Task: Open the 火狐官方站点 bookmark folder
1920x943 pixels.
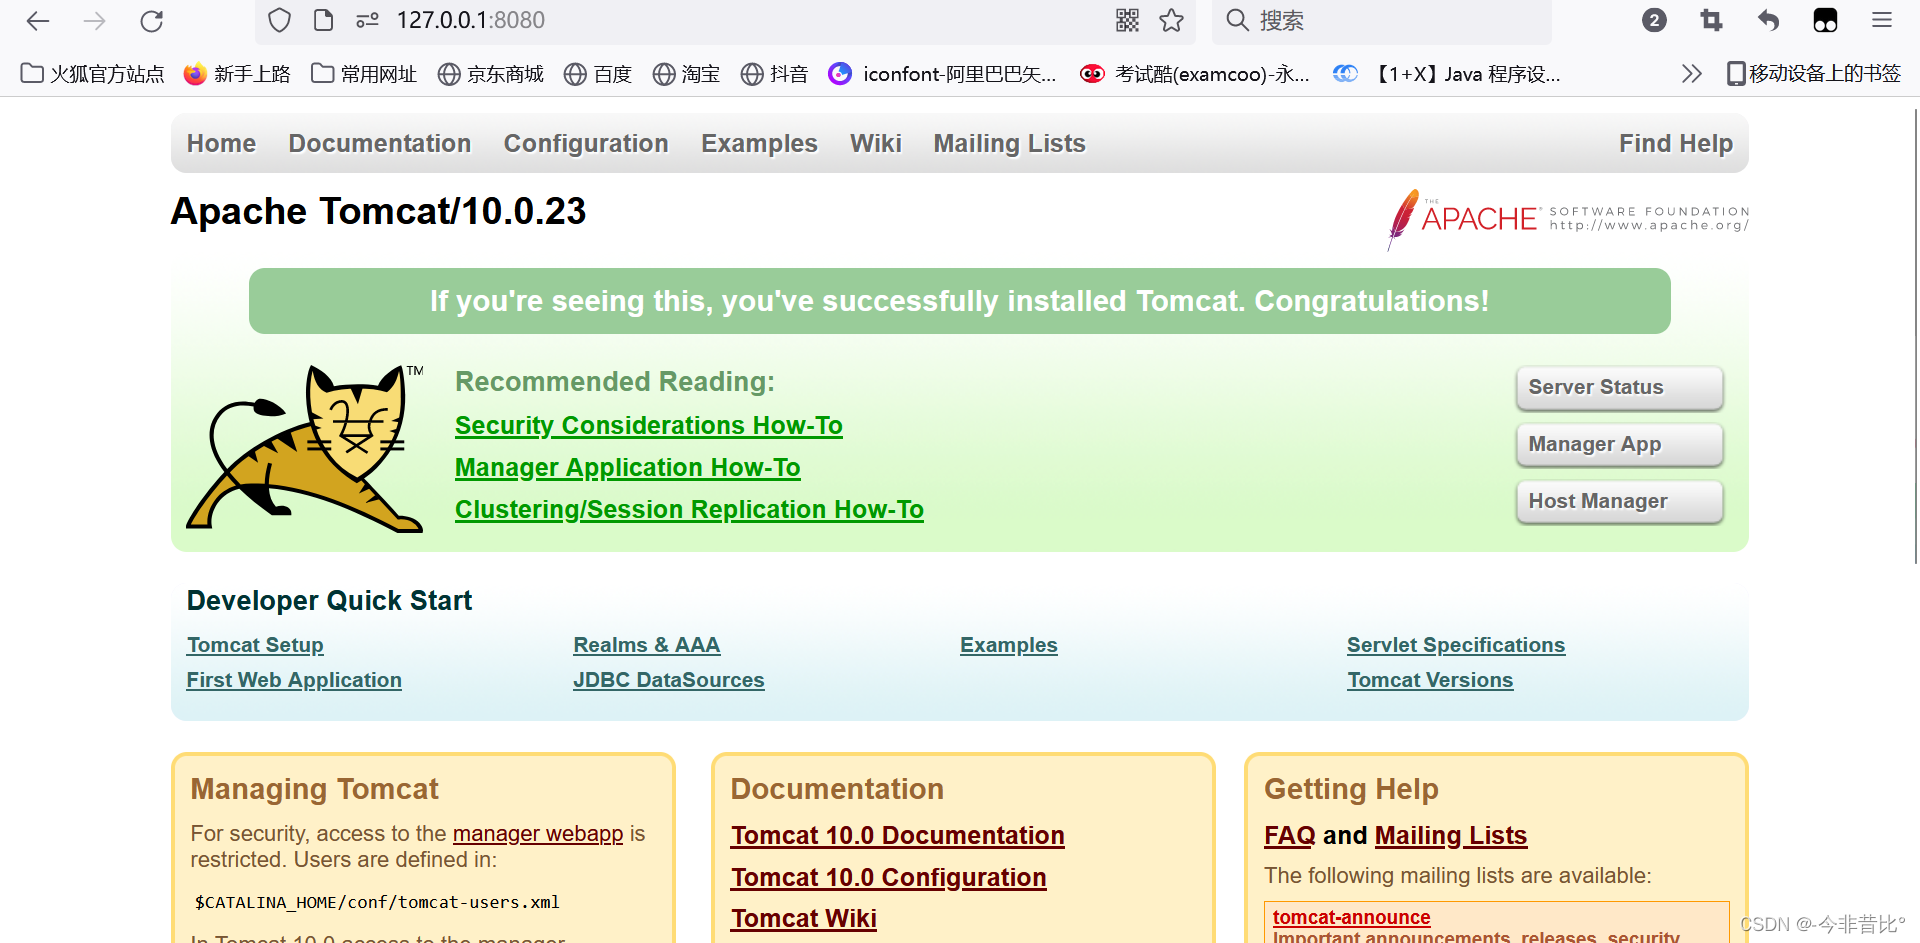Action: point(92,74)
